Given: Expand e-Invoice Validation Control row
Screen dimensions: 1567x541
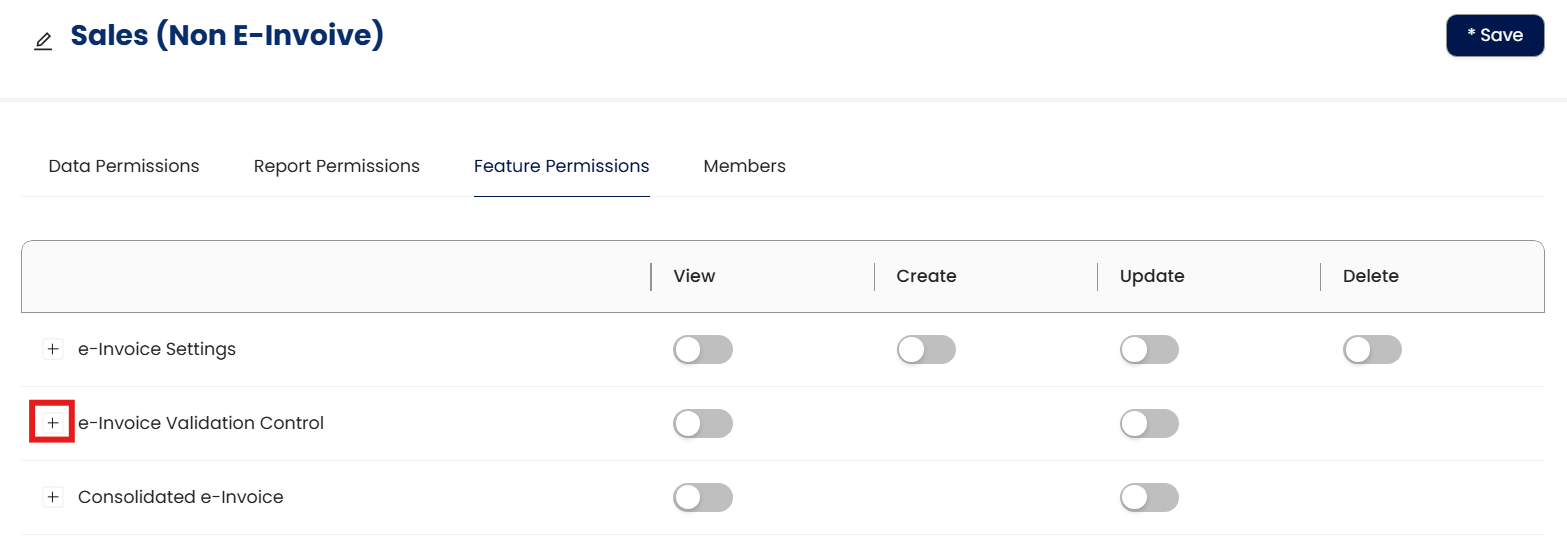Looking at the screenshot, I should pos(53,423).
